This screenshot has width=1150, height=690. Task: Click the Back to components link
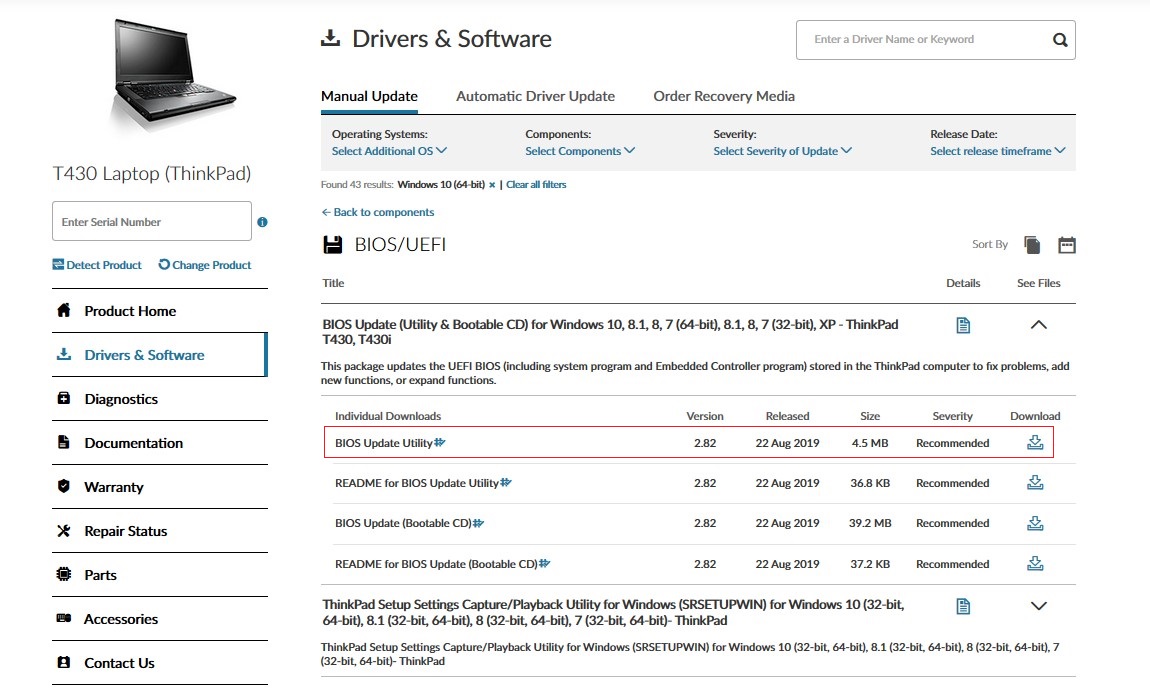[x=378, y=212]
